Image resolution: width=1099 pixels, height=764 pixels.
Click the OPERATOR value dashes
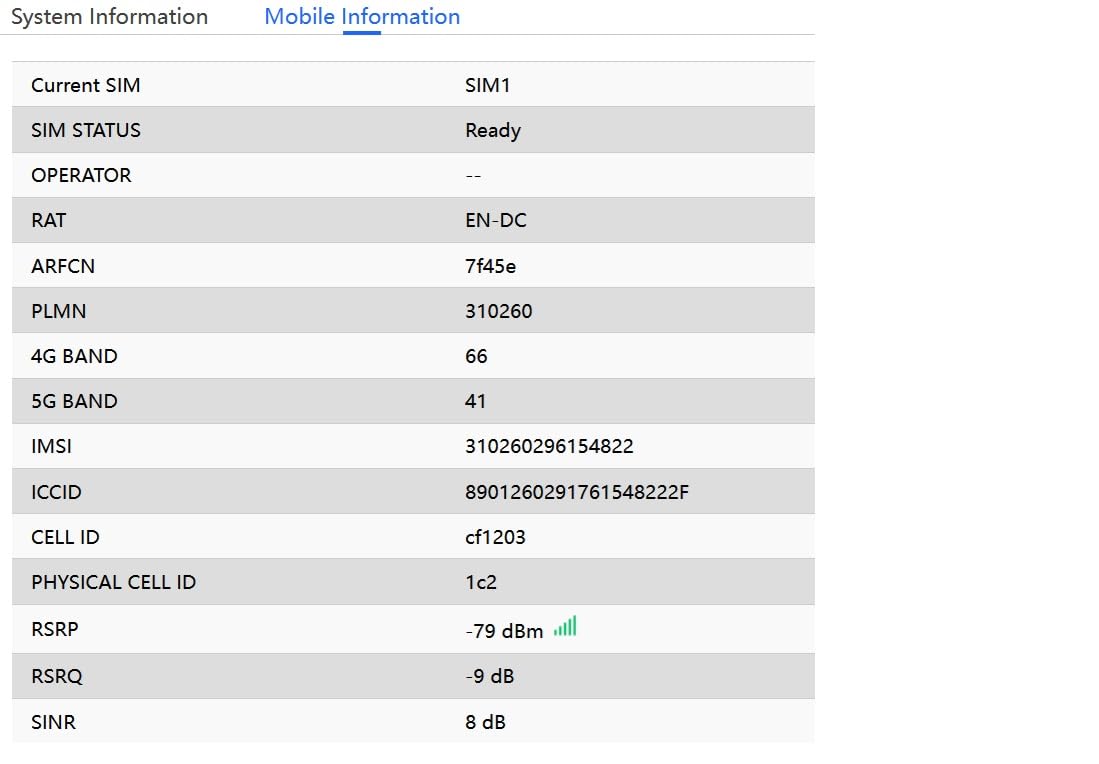473,175
